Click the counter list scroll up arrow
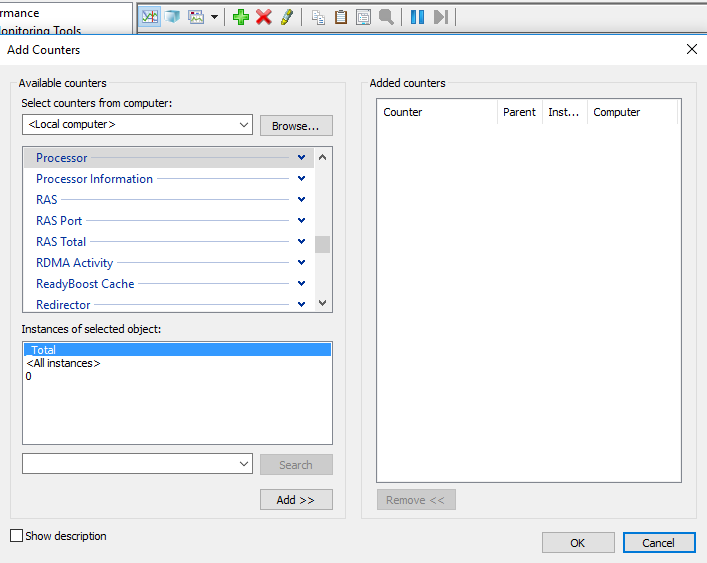This screenshot has height=563, width=707. pos(322,157)
